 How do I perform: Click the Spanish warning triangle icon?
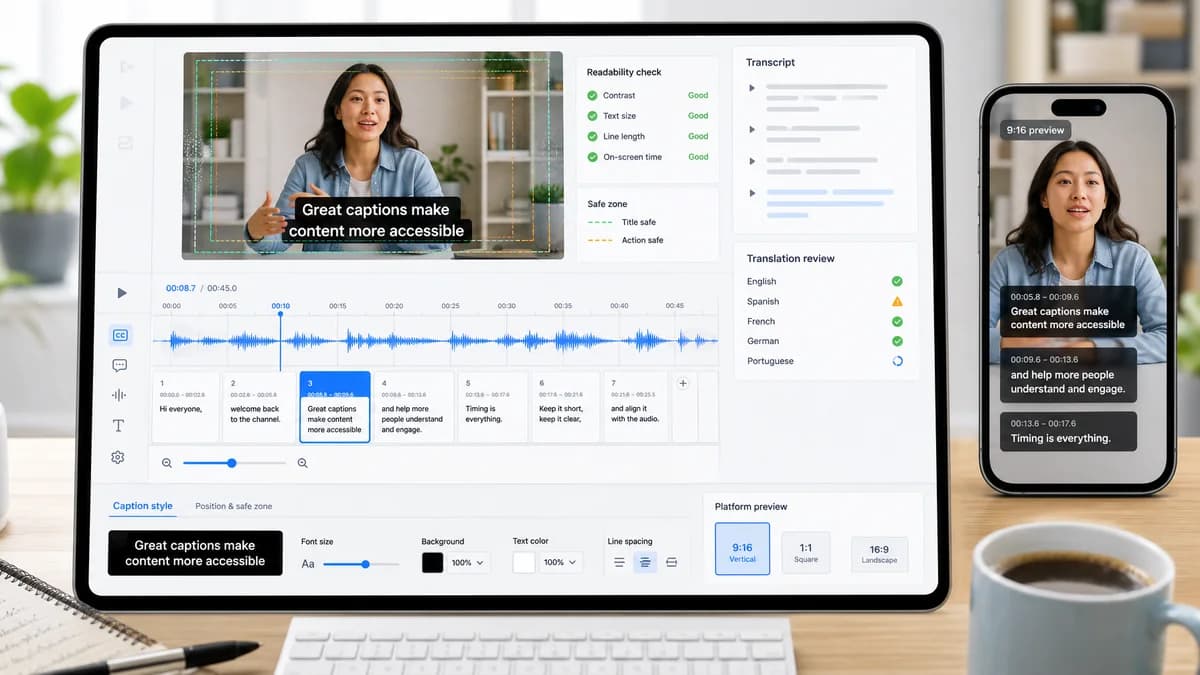pyautogui.click(x=897, y=301)
